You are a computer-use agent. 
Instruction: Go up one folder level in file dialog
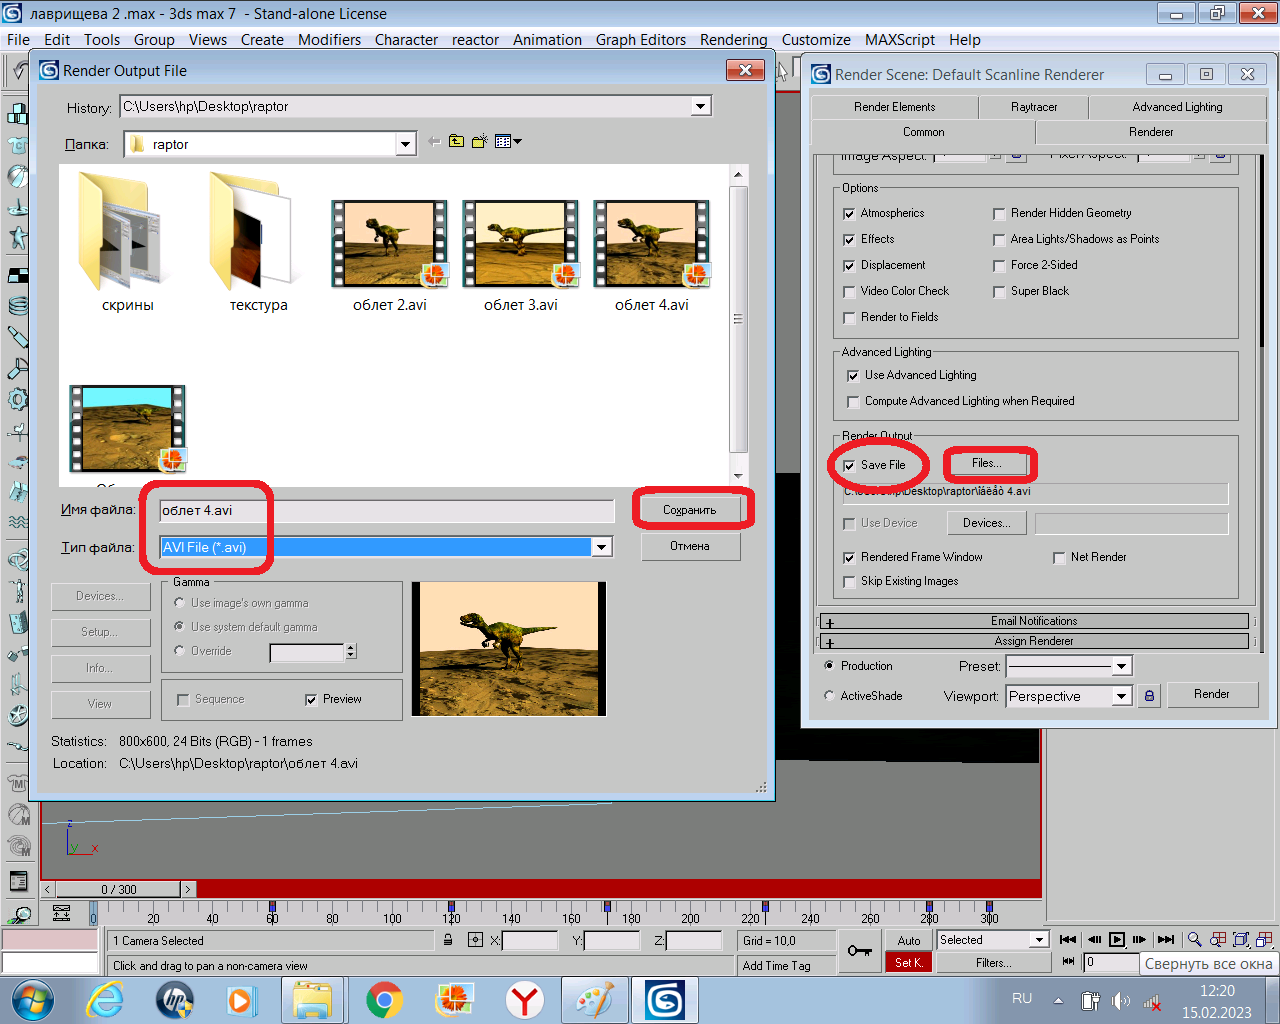pos(456,142)
